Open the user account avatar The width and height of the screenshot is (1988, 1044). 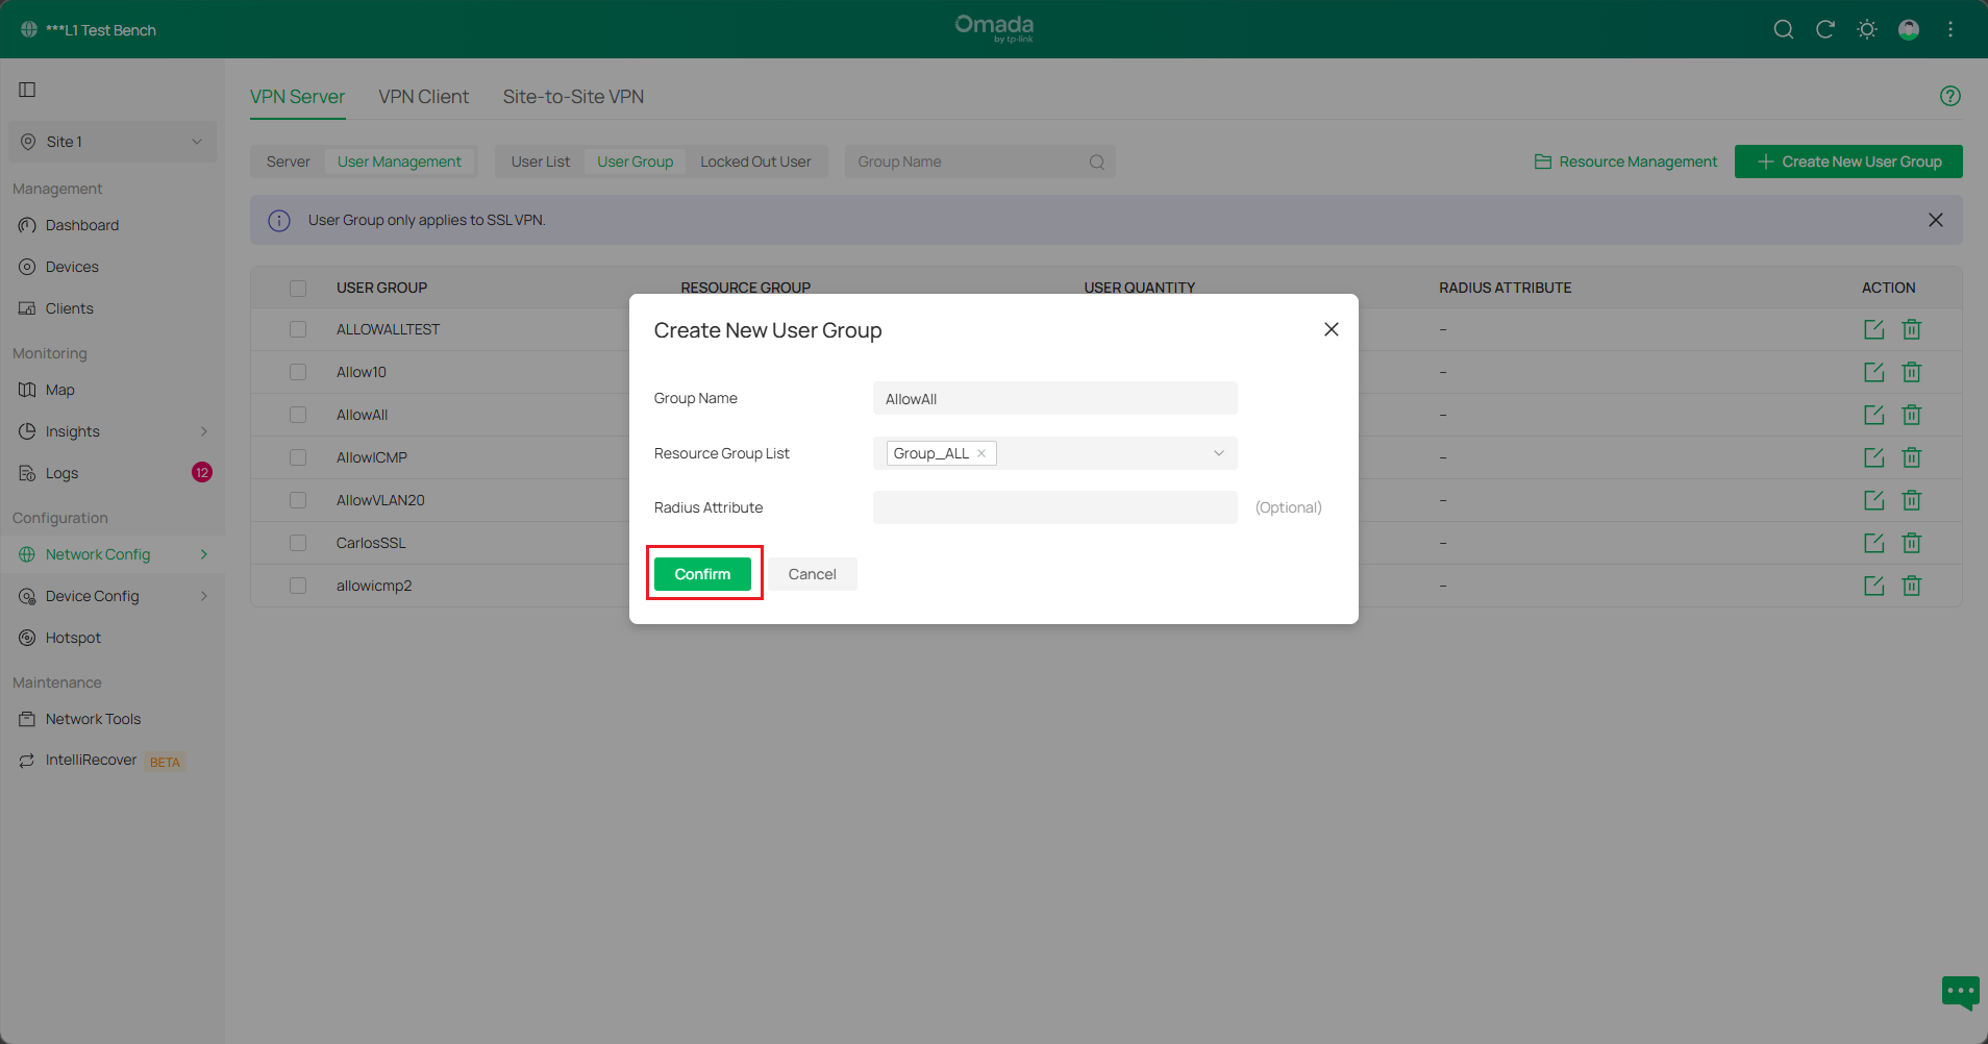[1909, 30]
